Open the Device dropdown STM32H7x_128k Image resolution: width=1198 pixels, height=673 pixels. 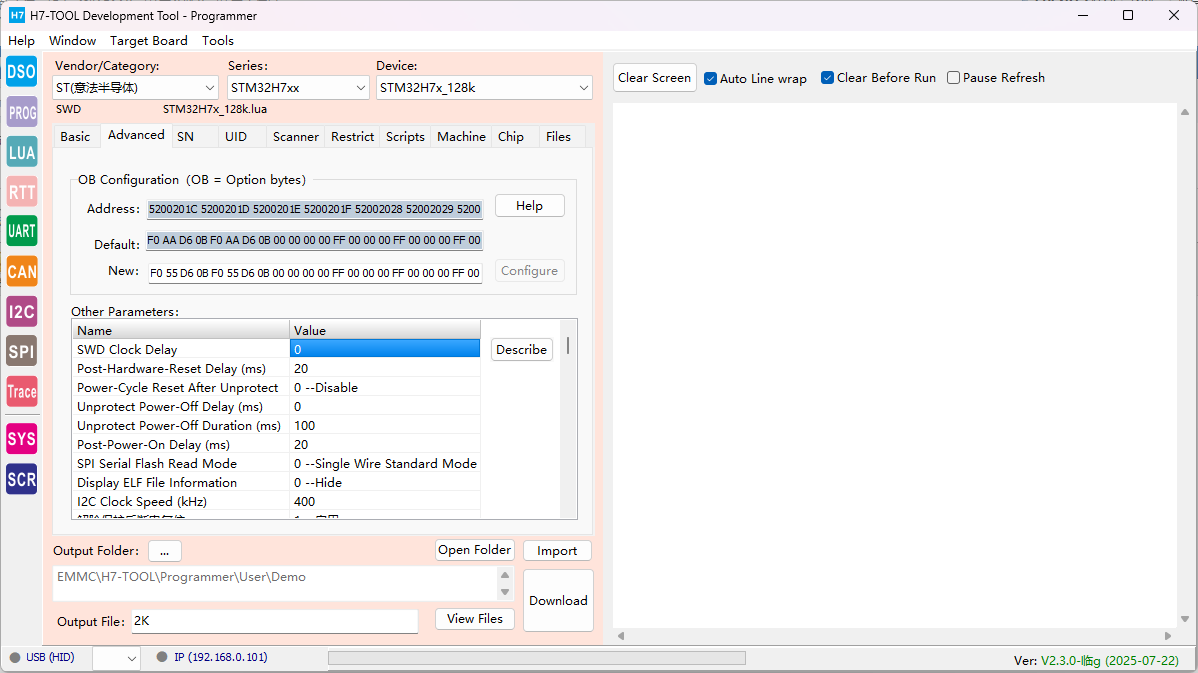484,88
